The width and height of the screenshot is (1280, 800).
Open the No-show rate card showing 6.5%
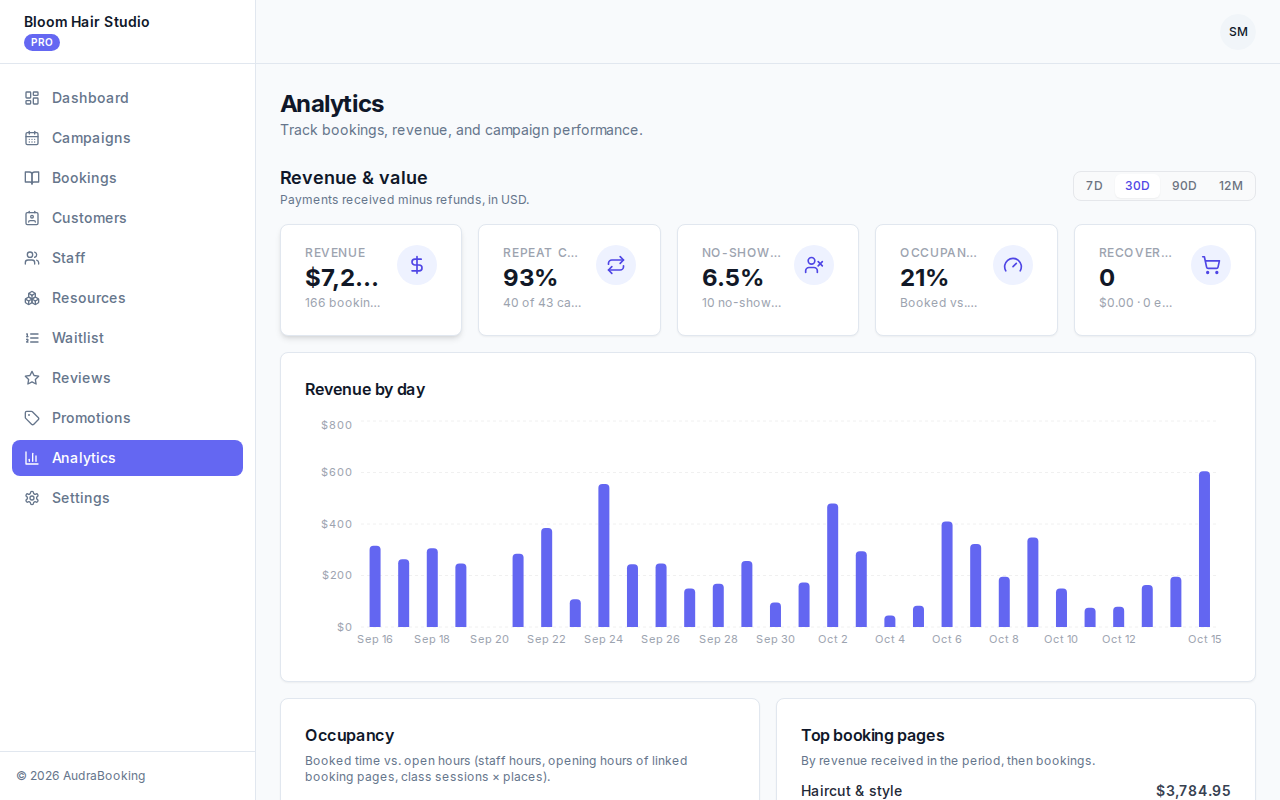pos(768,280)
